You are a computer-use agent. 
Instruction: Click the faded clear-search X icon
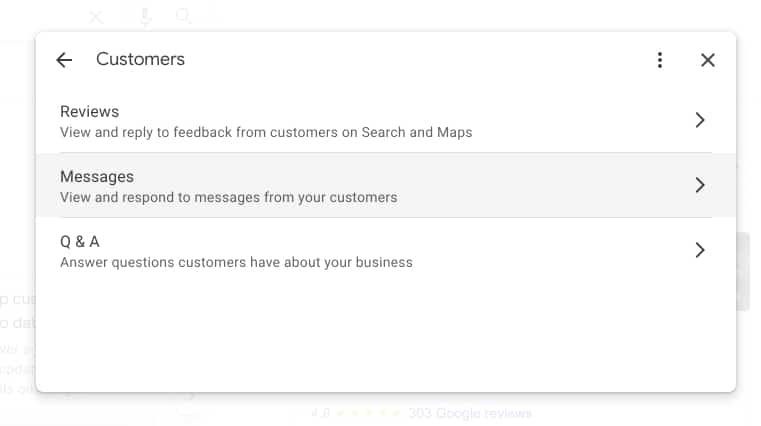pyautogui.click(x=96, y=17)
